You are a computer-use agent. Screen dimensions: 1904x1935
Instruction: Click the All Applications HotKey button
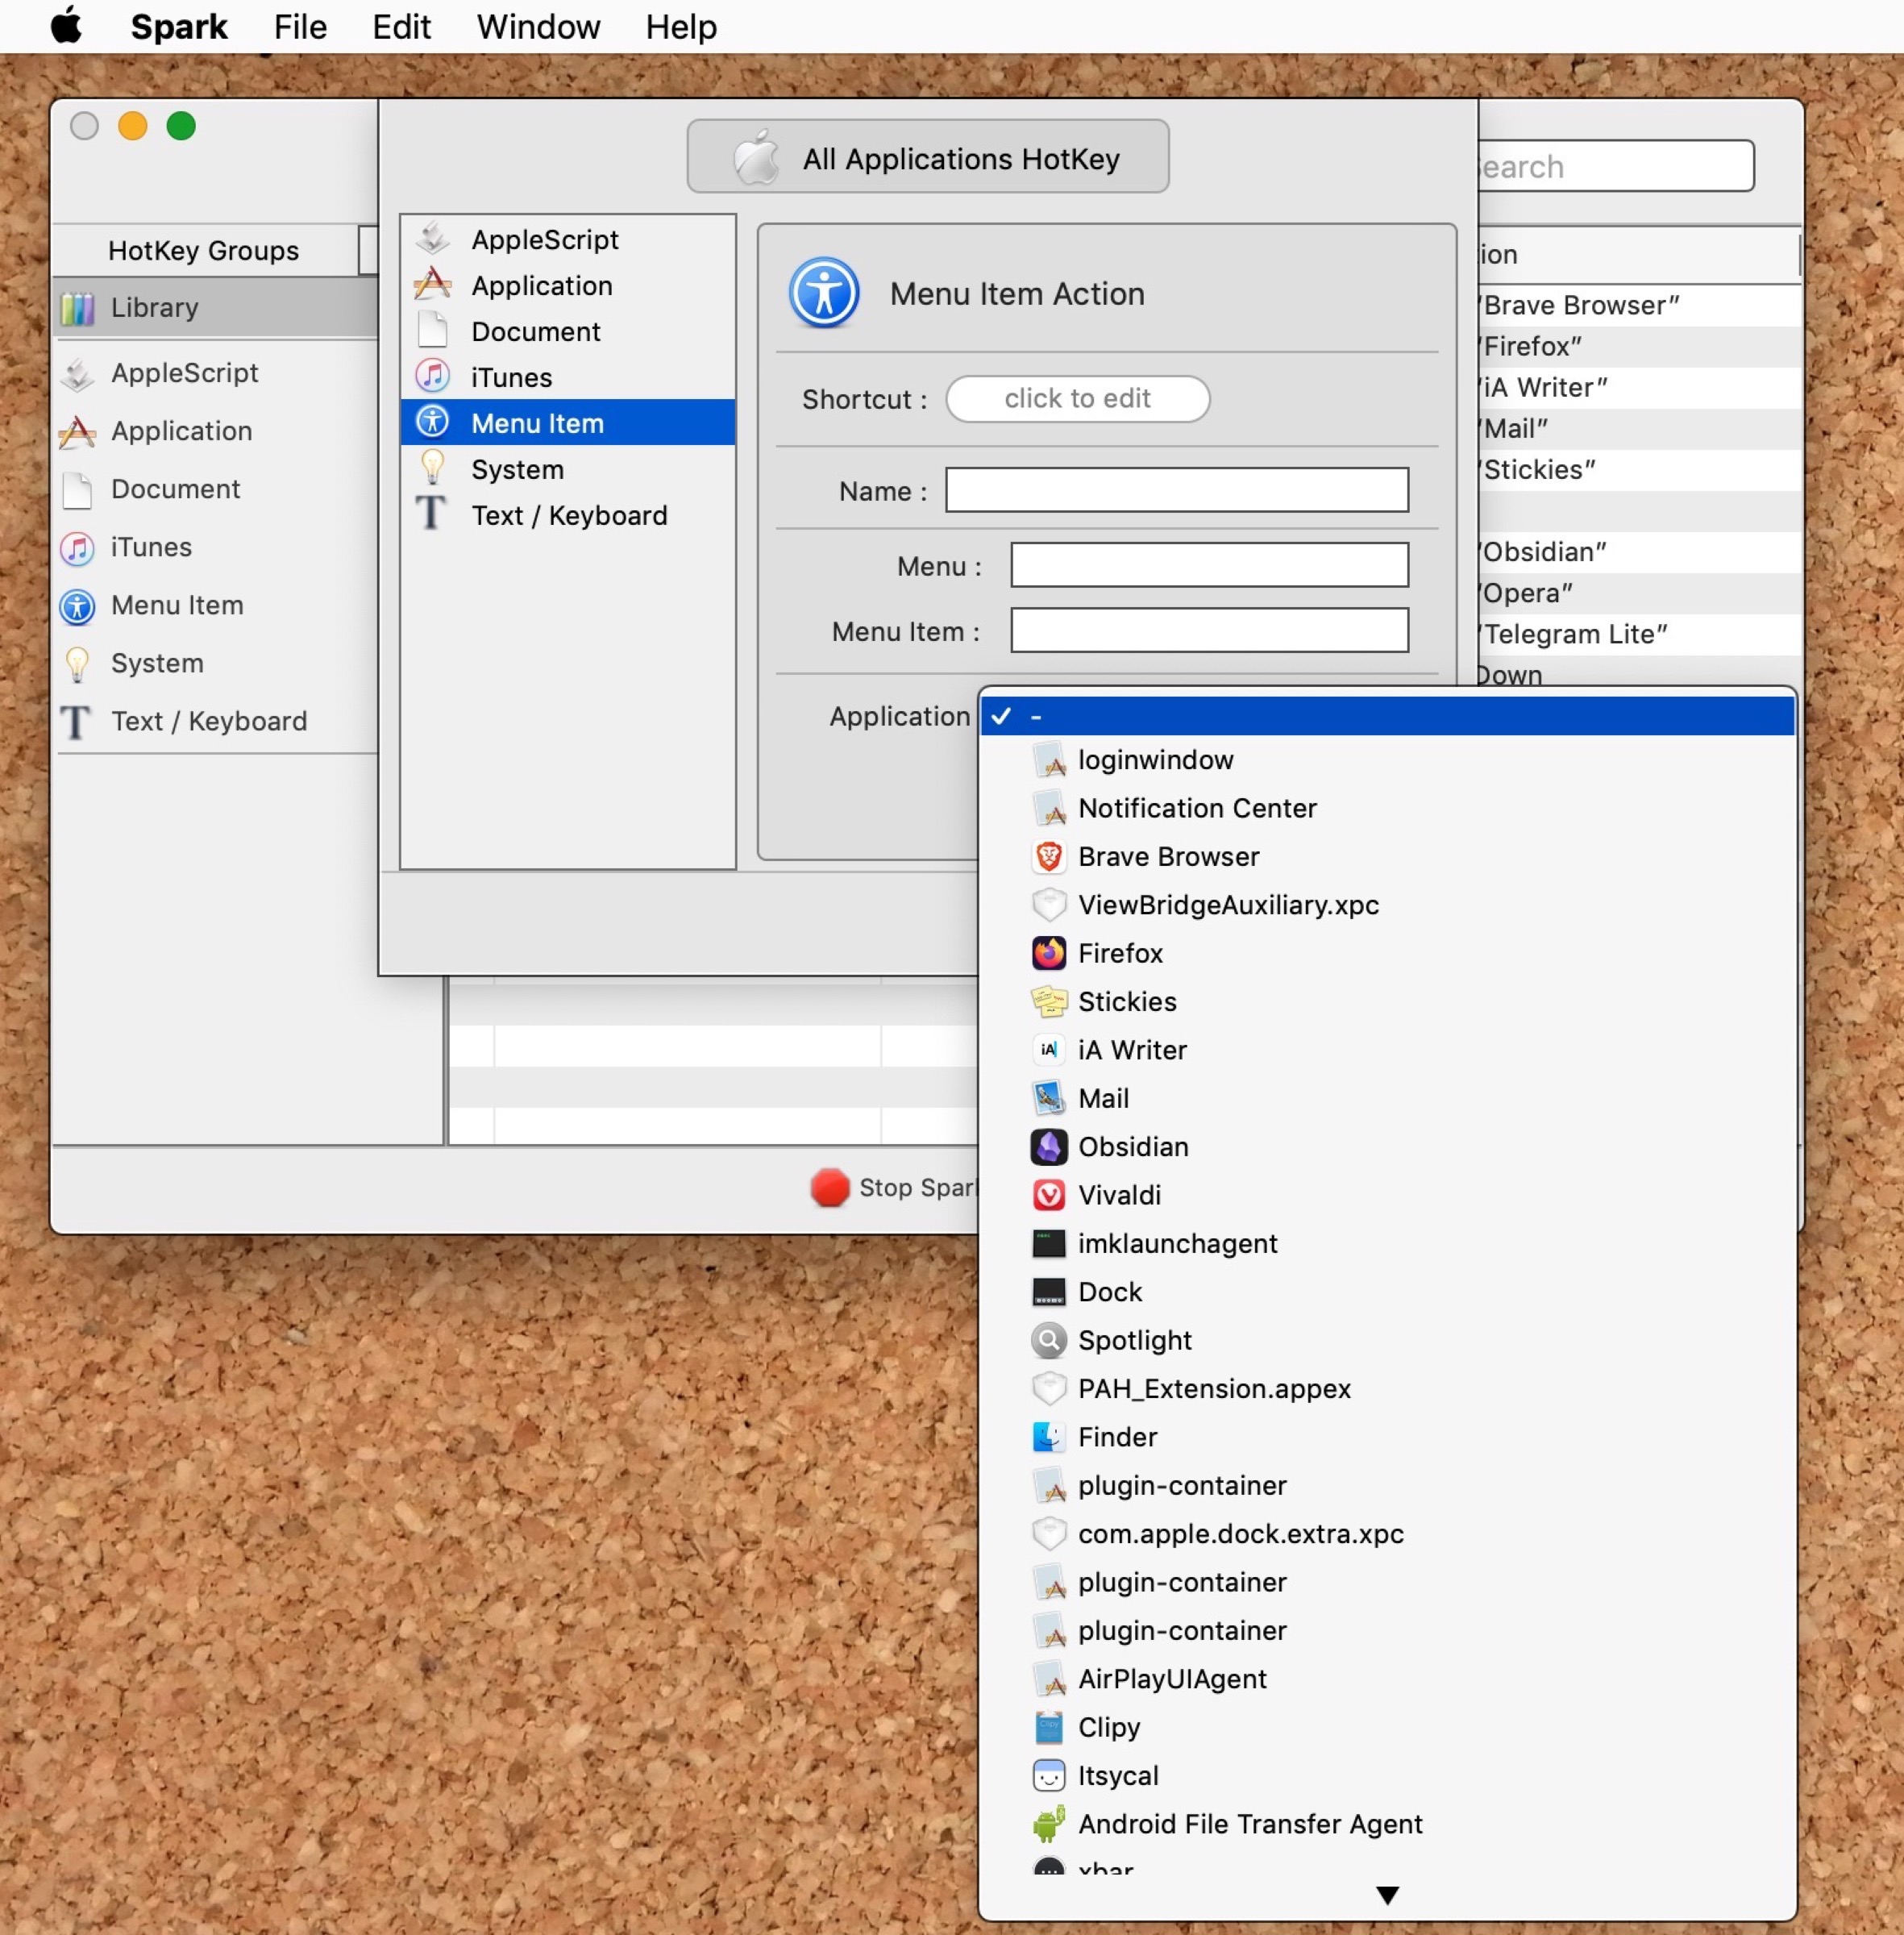(927, 158)
